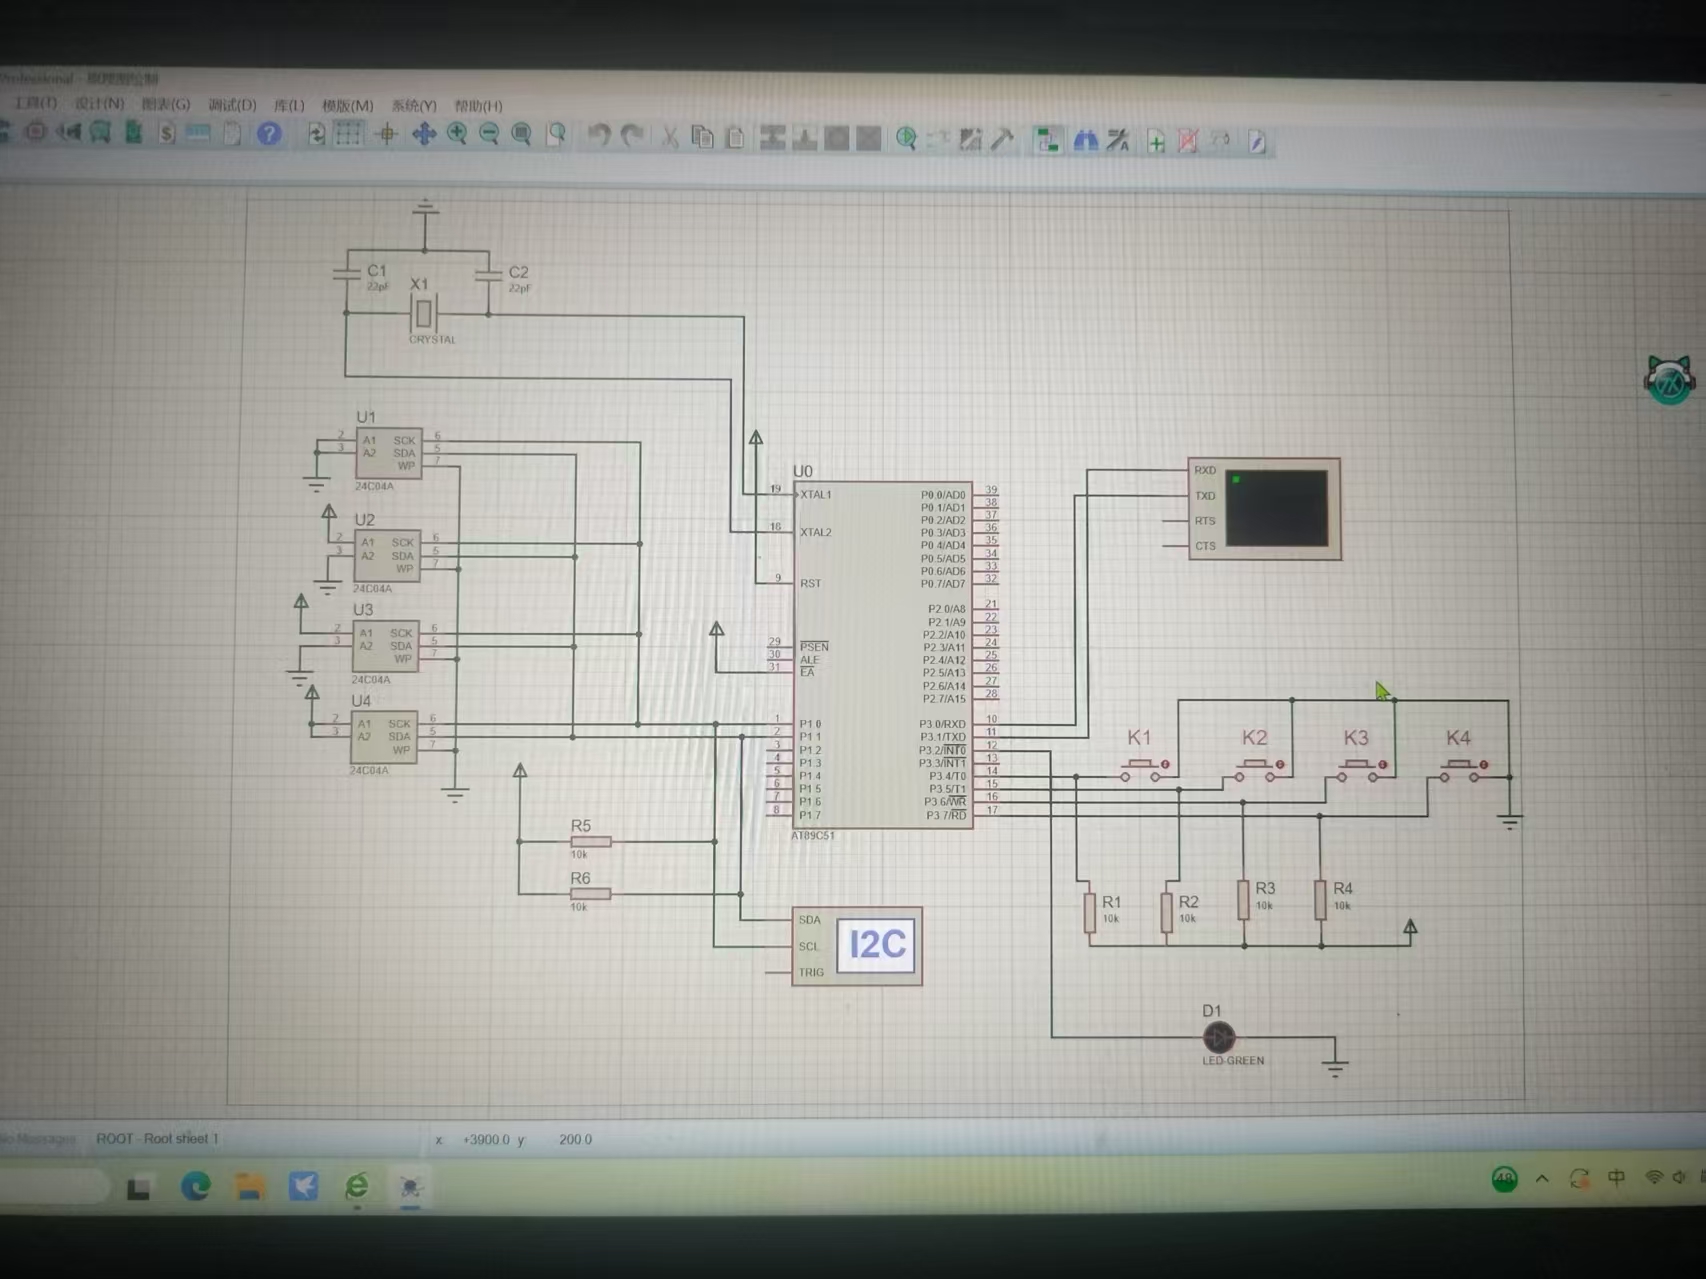The width and height of the screenshot is (1706, 1279).
Task: Click the Zoom Out magnifier icon
Action: tap(489, 135)
